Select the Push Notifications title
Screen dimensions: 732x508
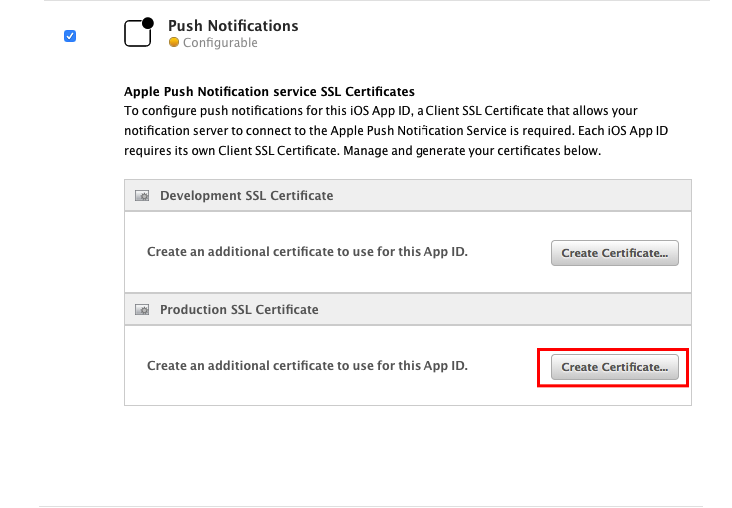click(233, 25)
